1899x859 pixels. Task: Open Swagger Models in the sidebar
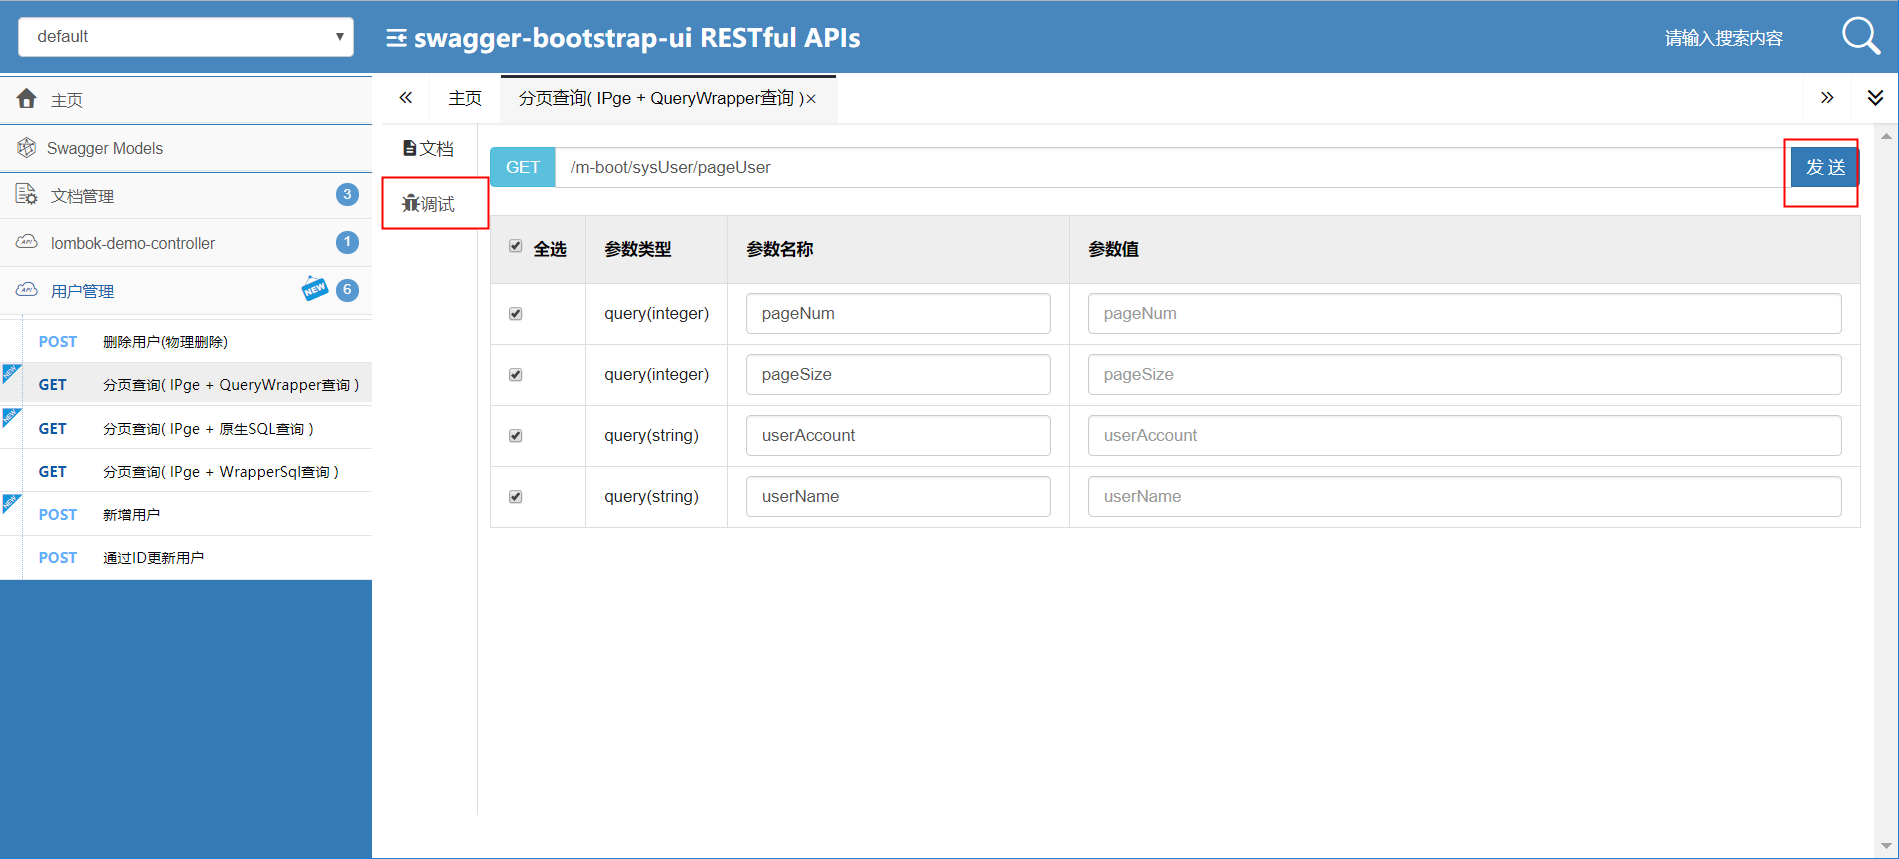coord(186,148)
